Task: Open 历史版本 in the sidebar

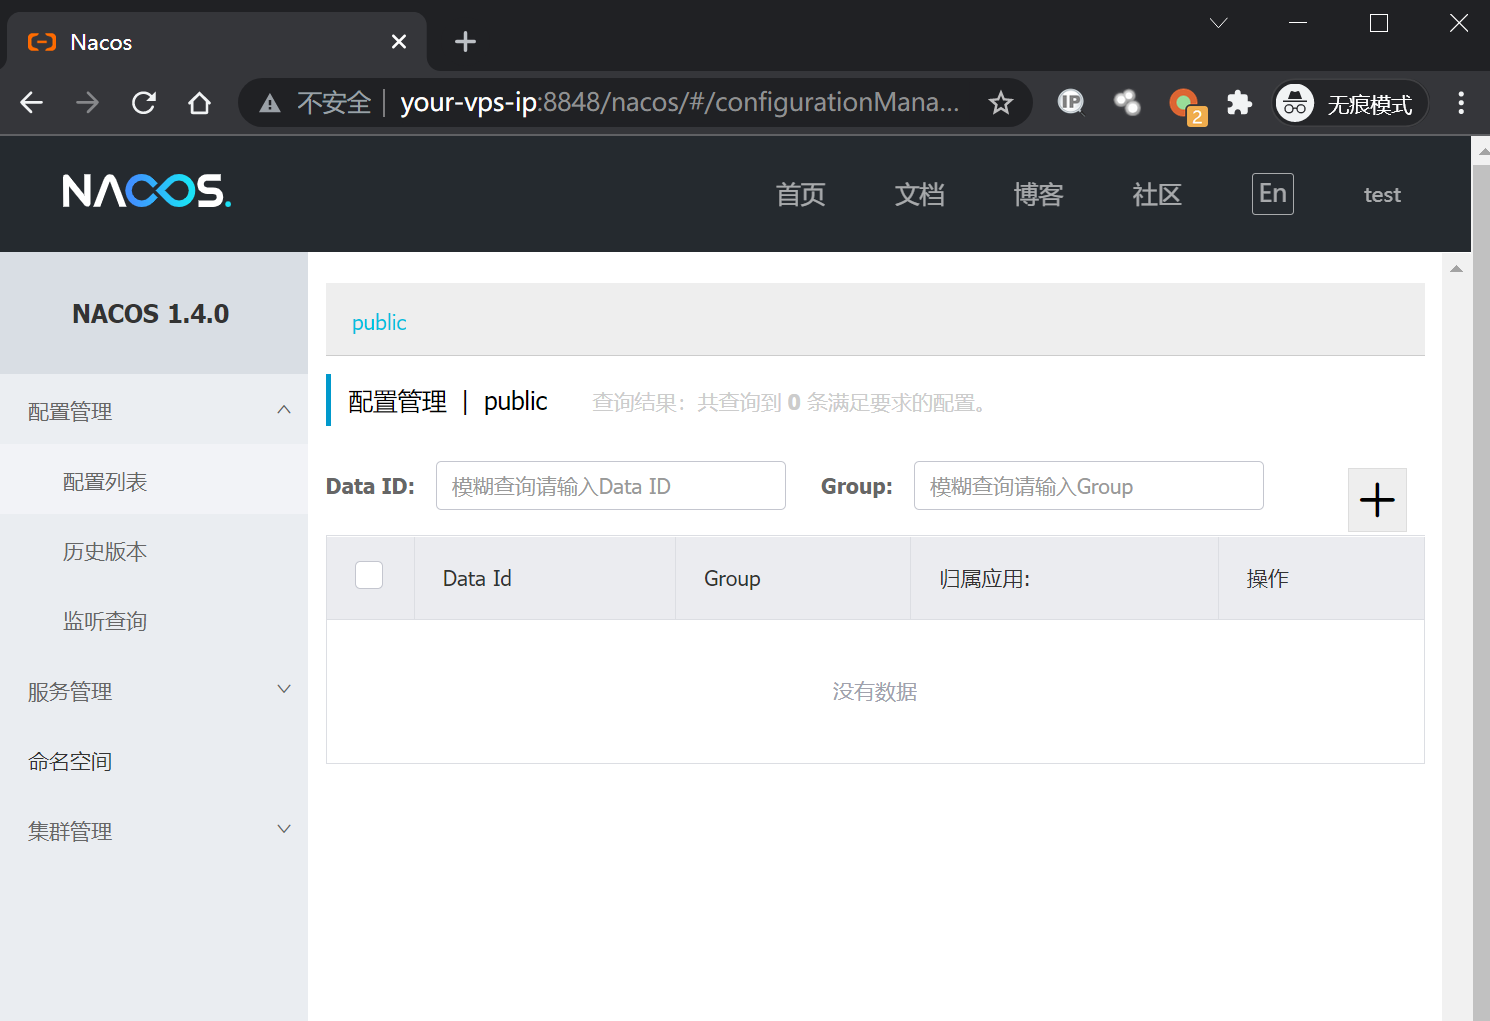Action: (x=105, y=552)
